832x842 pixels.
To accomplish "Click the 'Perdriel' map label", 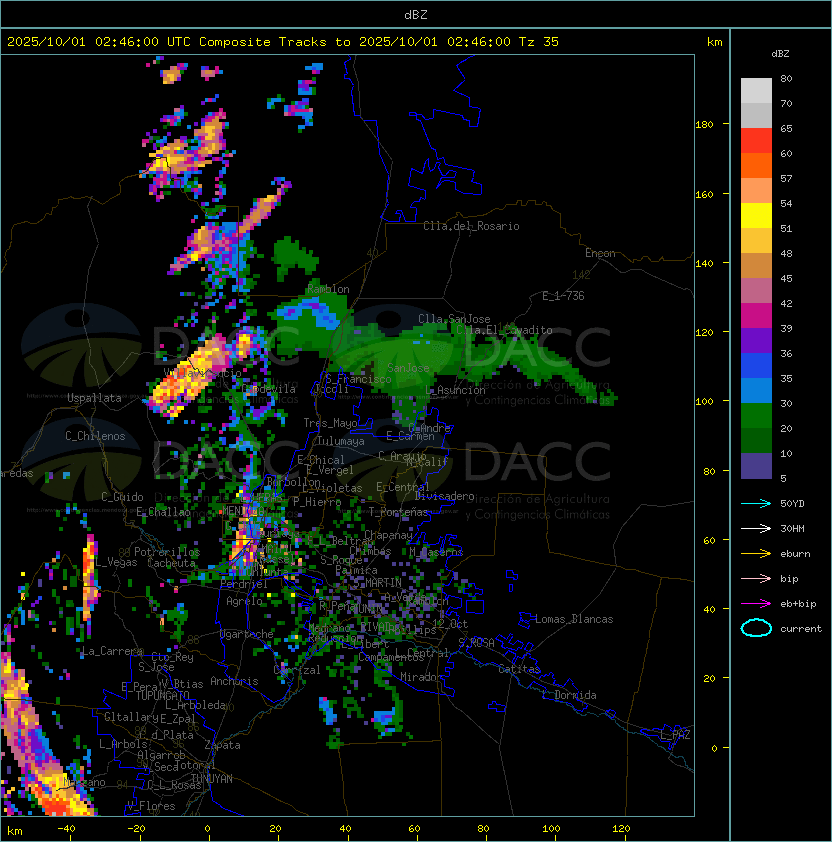I will [244, 584].
